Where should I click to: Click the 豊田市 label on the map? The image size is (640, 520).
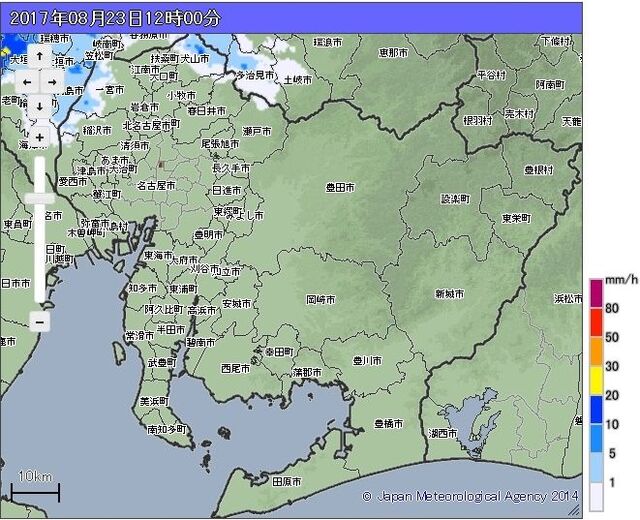[x=340, y=187]
